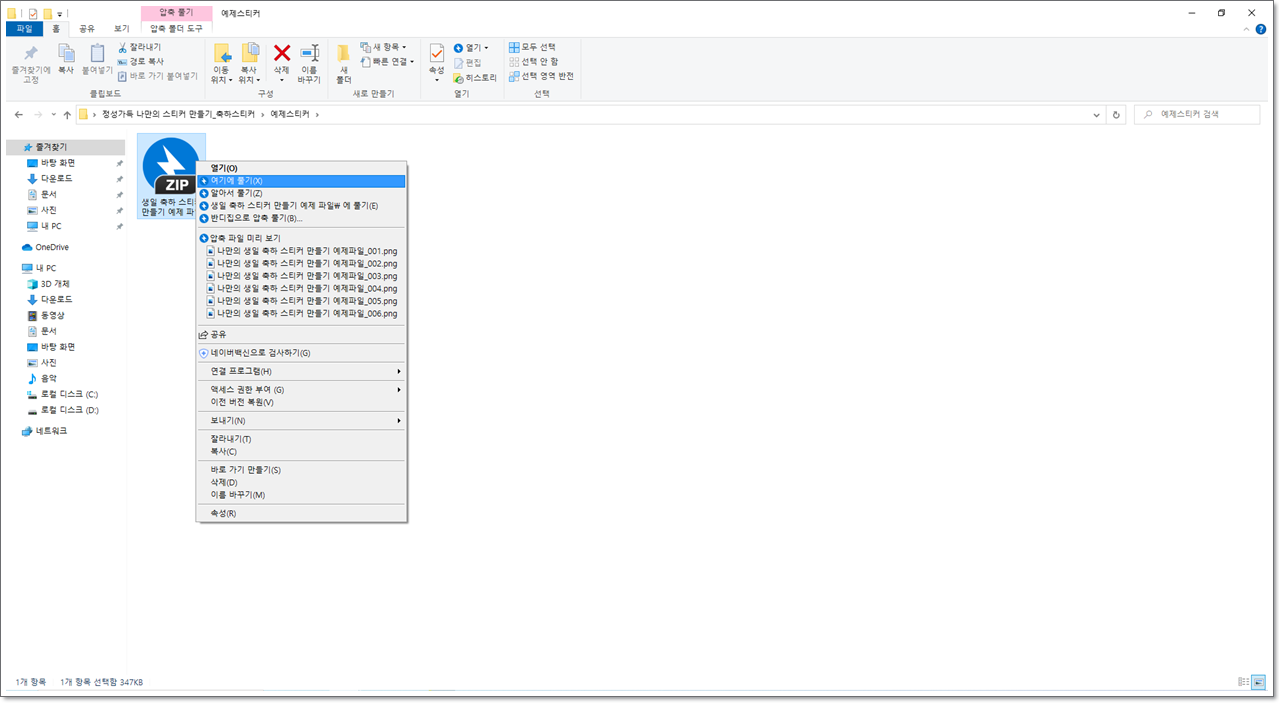Click 바로 가기 붙여넣기 in ribbon
This screenshot has height=703, width=1280.
157,75
